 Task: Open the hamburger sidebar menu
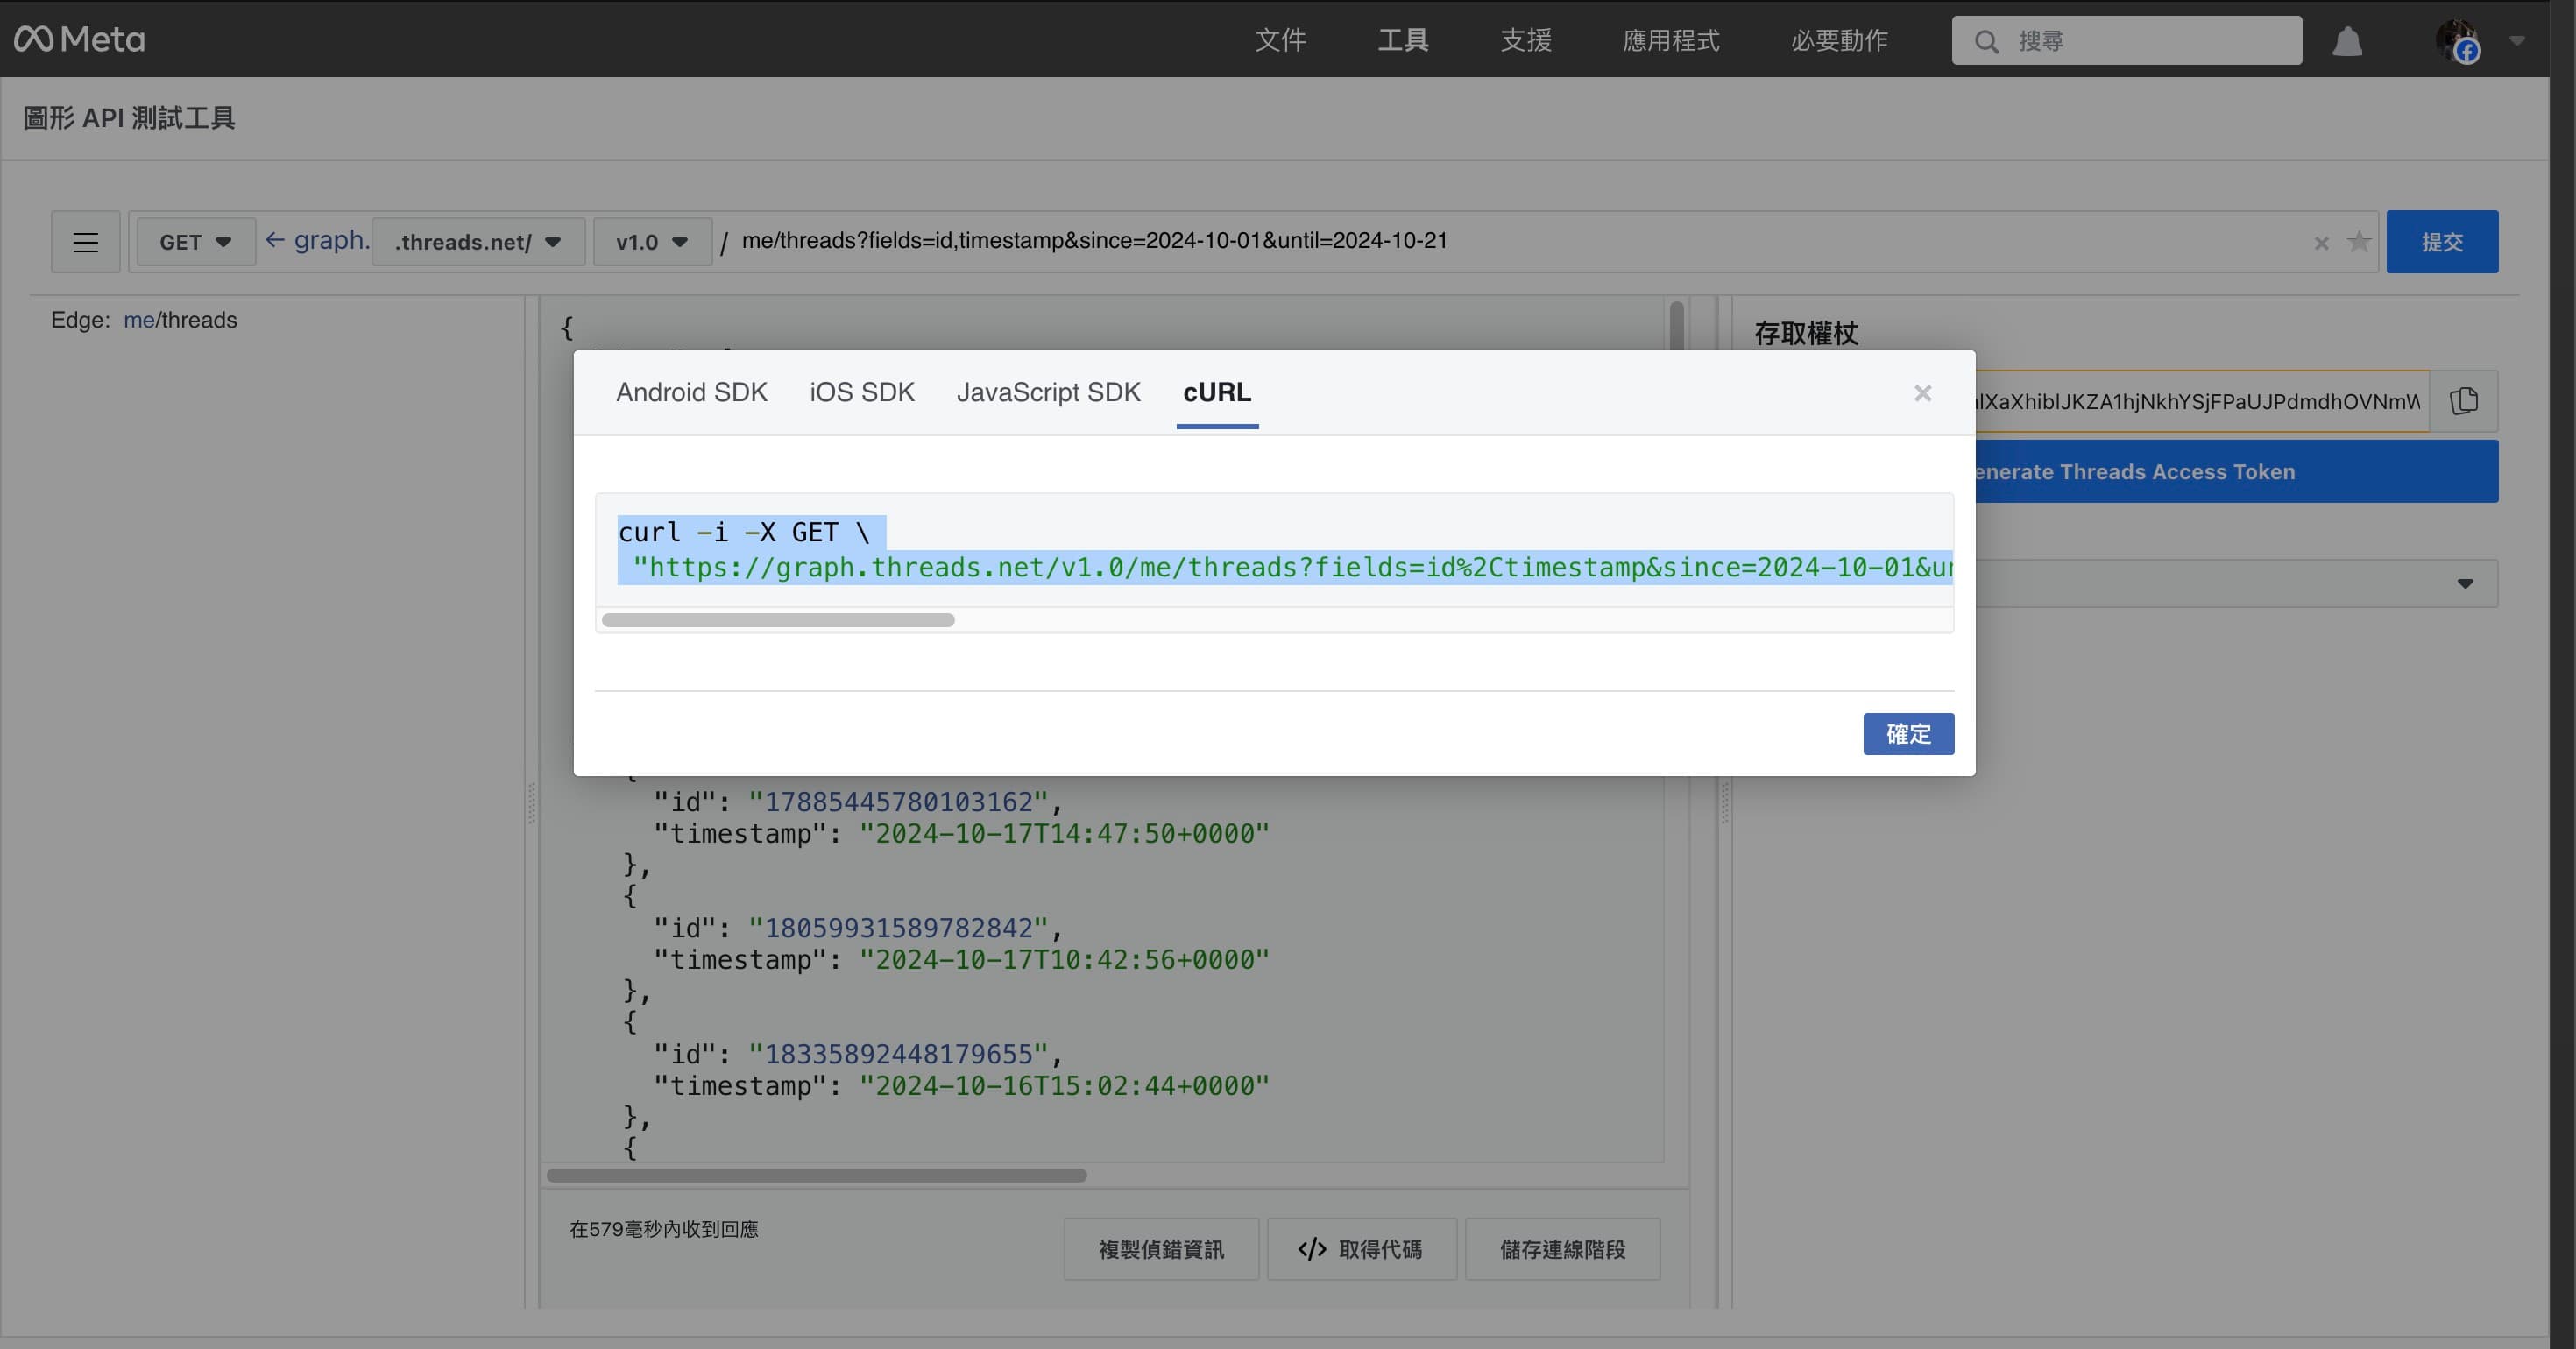85,241
